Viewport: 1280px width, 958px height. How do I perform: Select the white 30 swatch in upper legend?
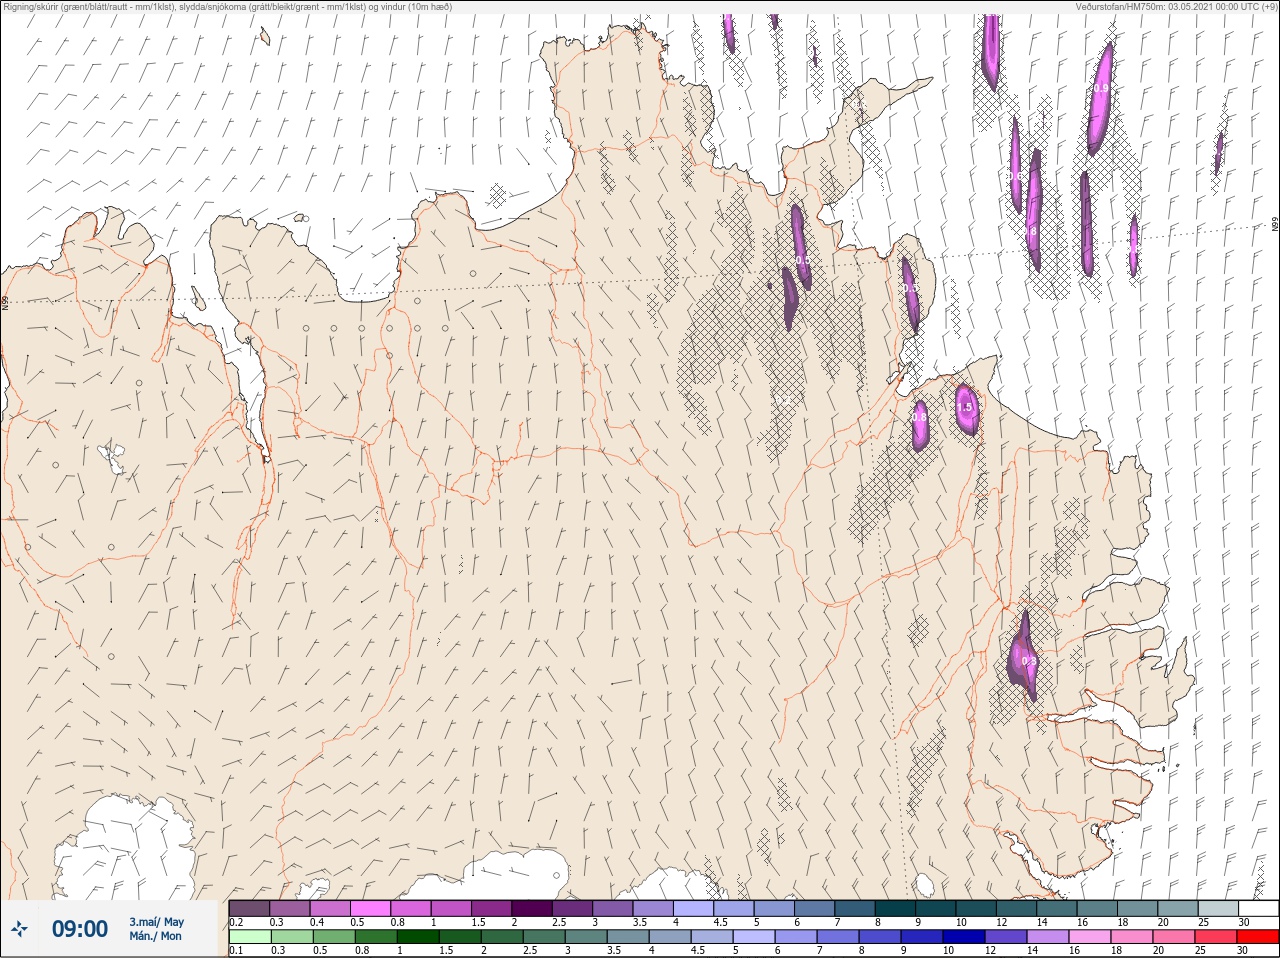(x=1258, y=908)
